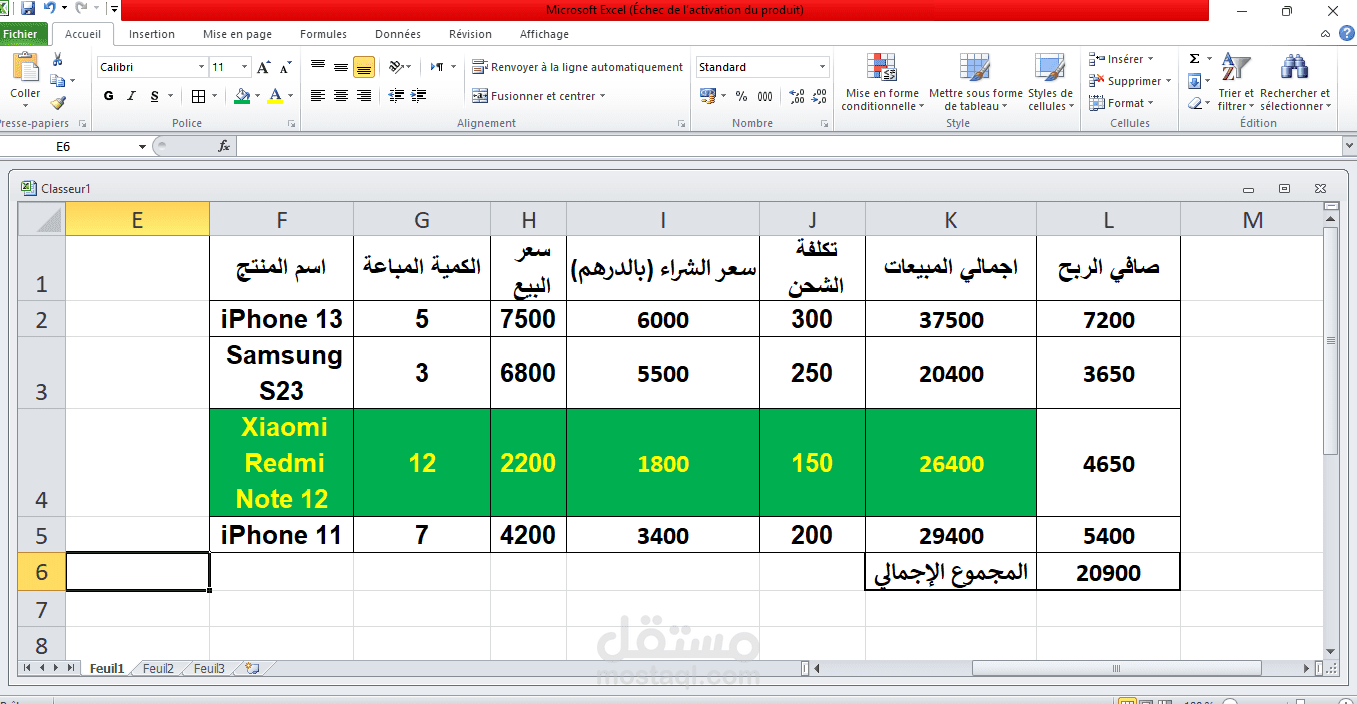This screenshot has height=704, width=1357.
Task: Click Fusionner et centrer button
Action: pos(539,96)
